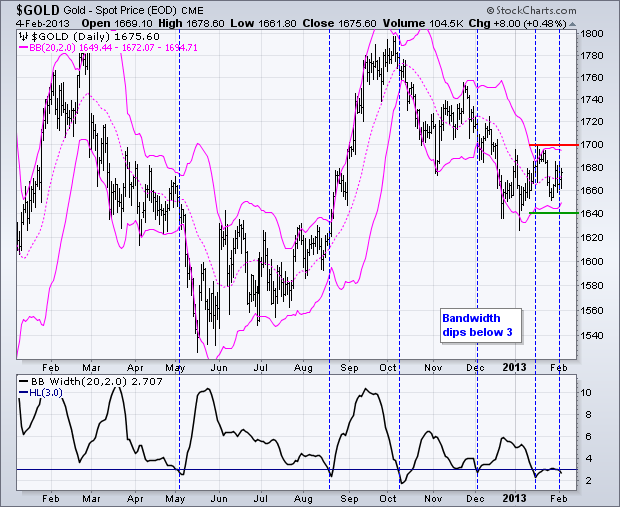
Task: Click the 2013 label under the BB Width panel
Action: tap(514, 498)
